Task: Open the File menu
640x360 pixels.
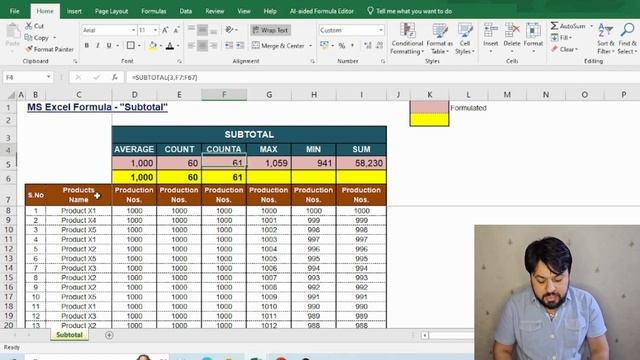Action: click(x=15, y=11)
